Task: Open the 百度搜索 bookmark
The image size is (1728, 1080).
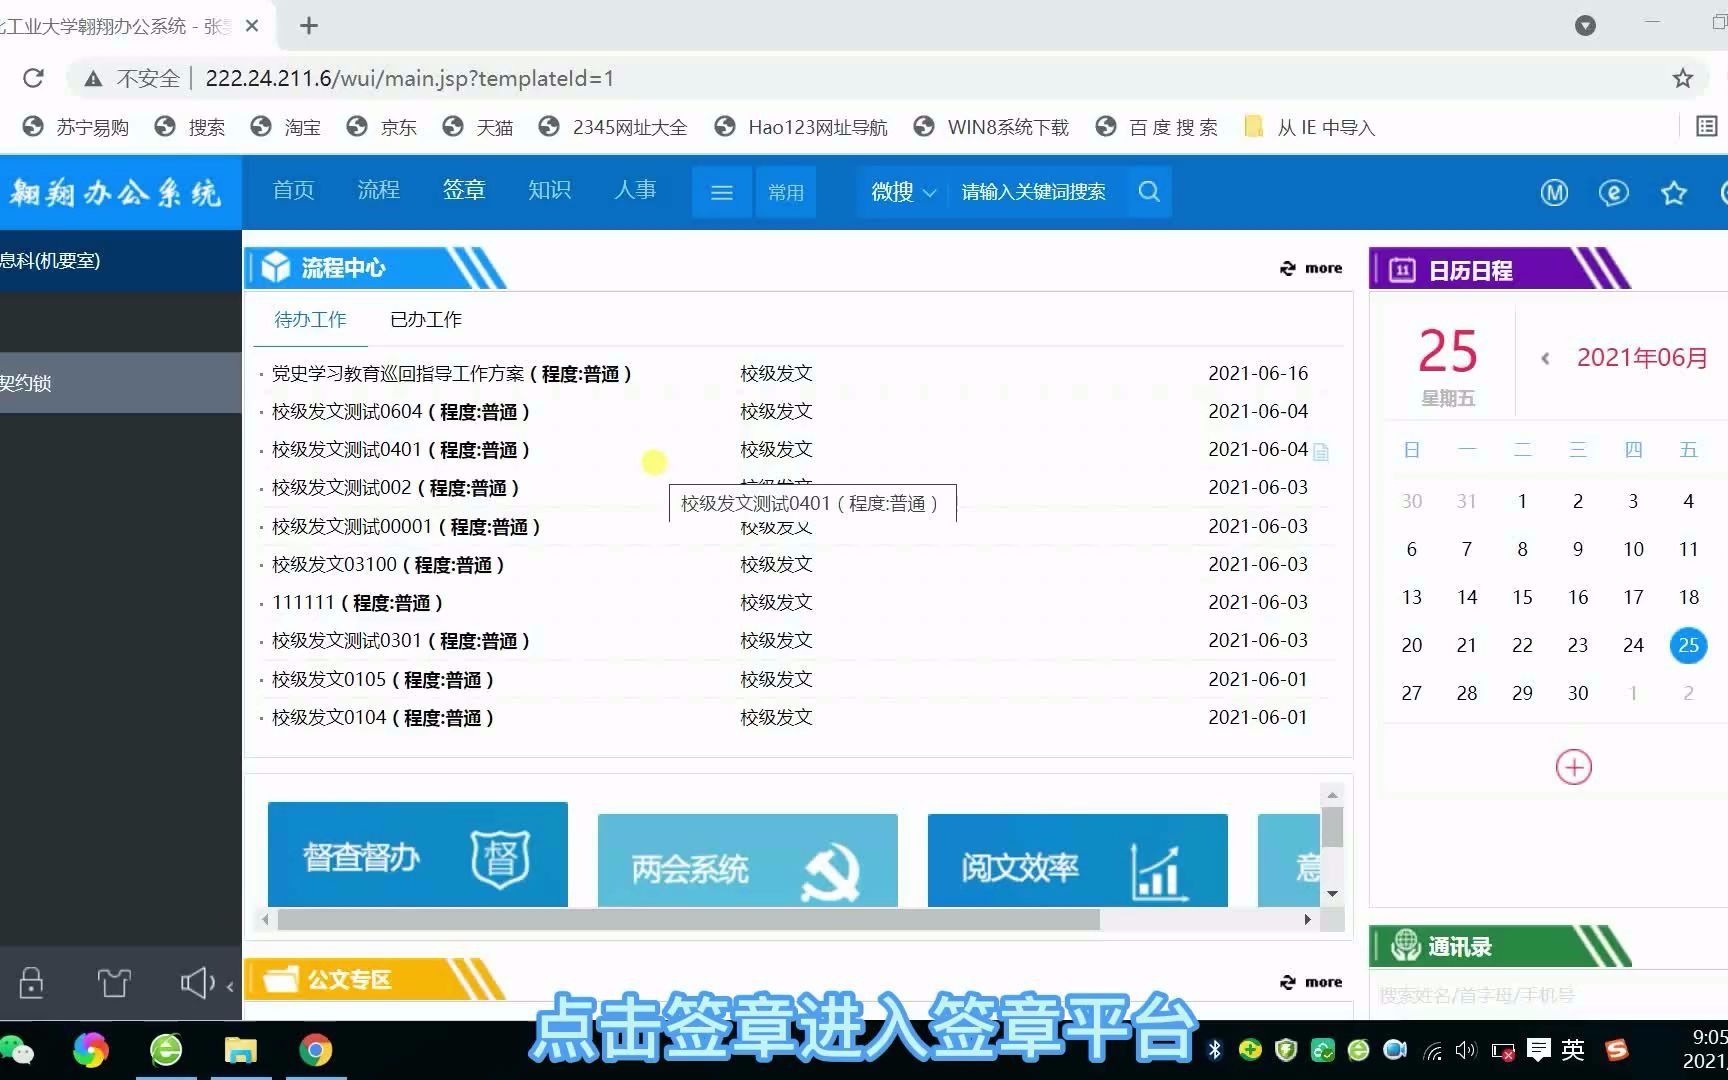Action: pyautogui.click(x=1157, y=127)
